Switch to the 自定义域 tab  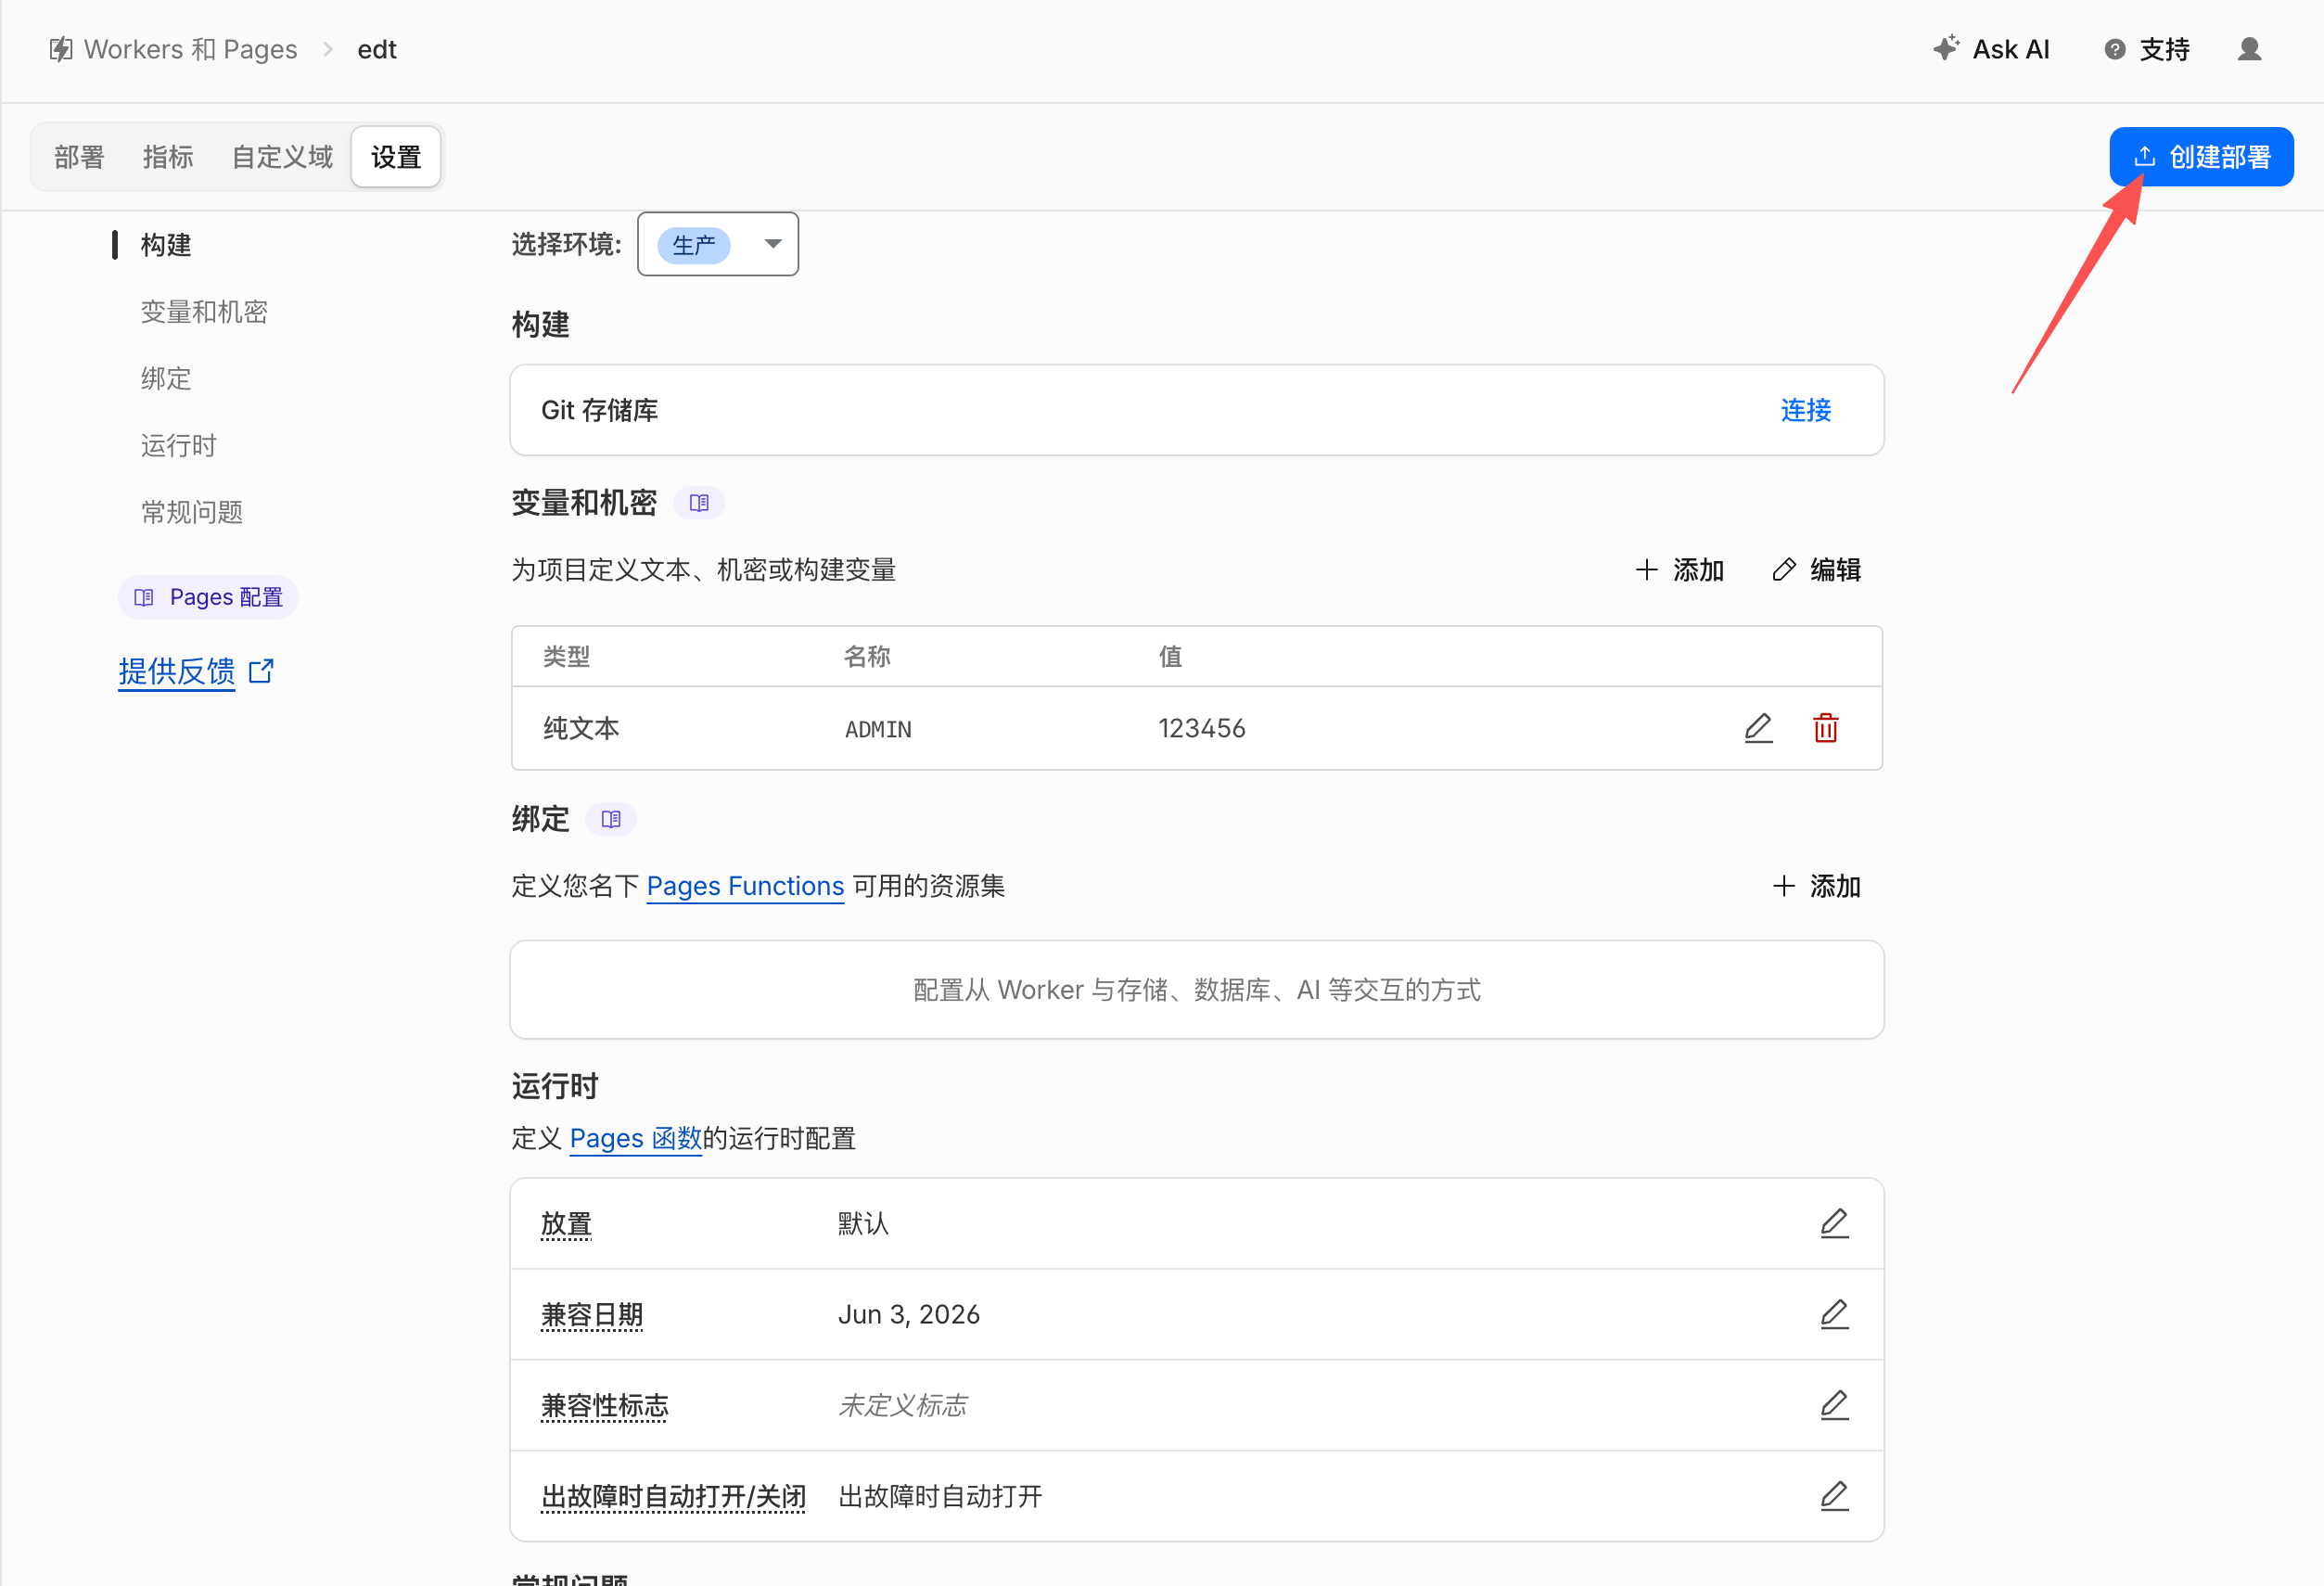pyautogui.click(x=282, y=157)
